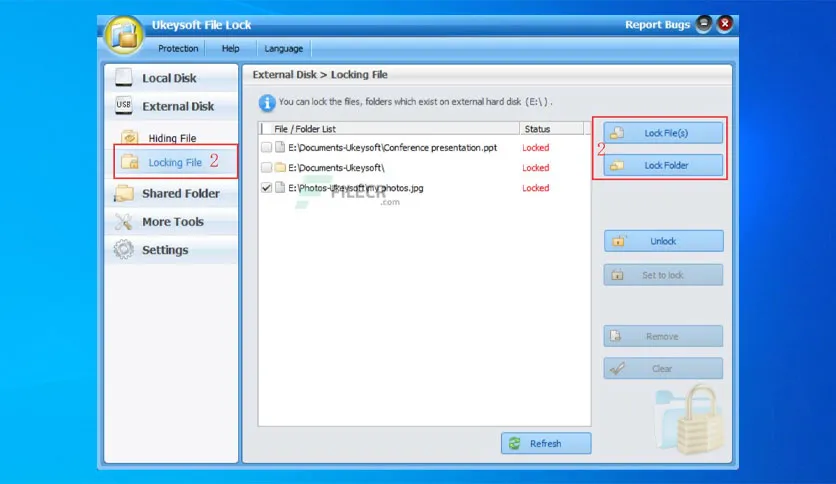Minimize the Ukeysoft File Lock window
Image resolution: width=836 pixels, height=484 pixels.
click(x=704, y=23)
